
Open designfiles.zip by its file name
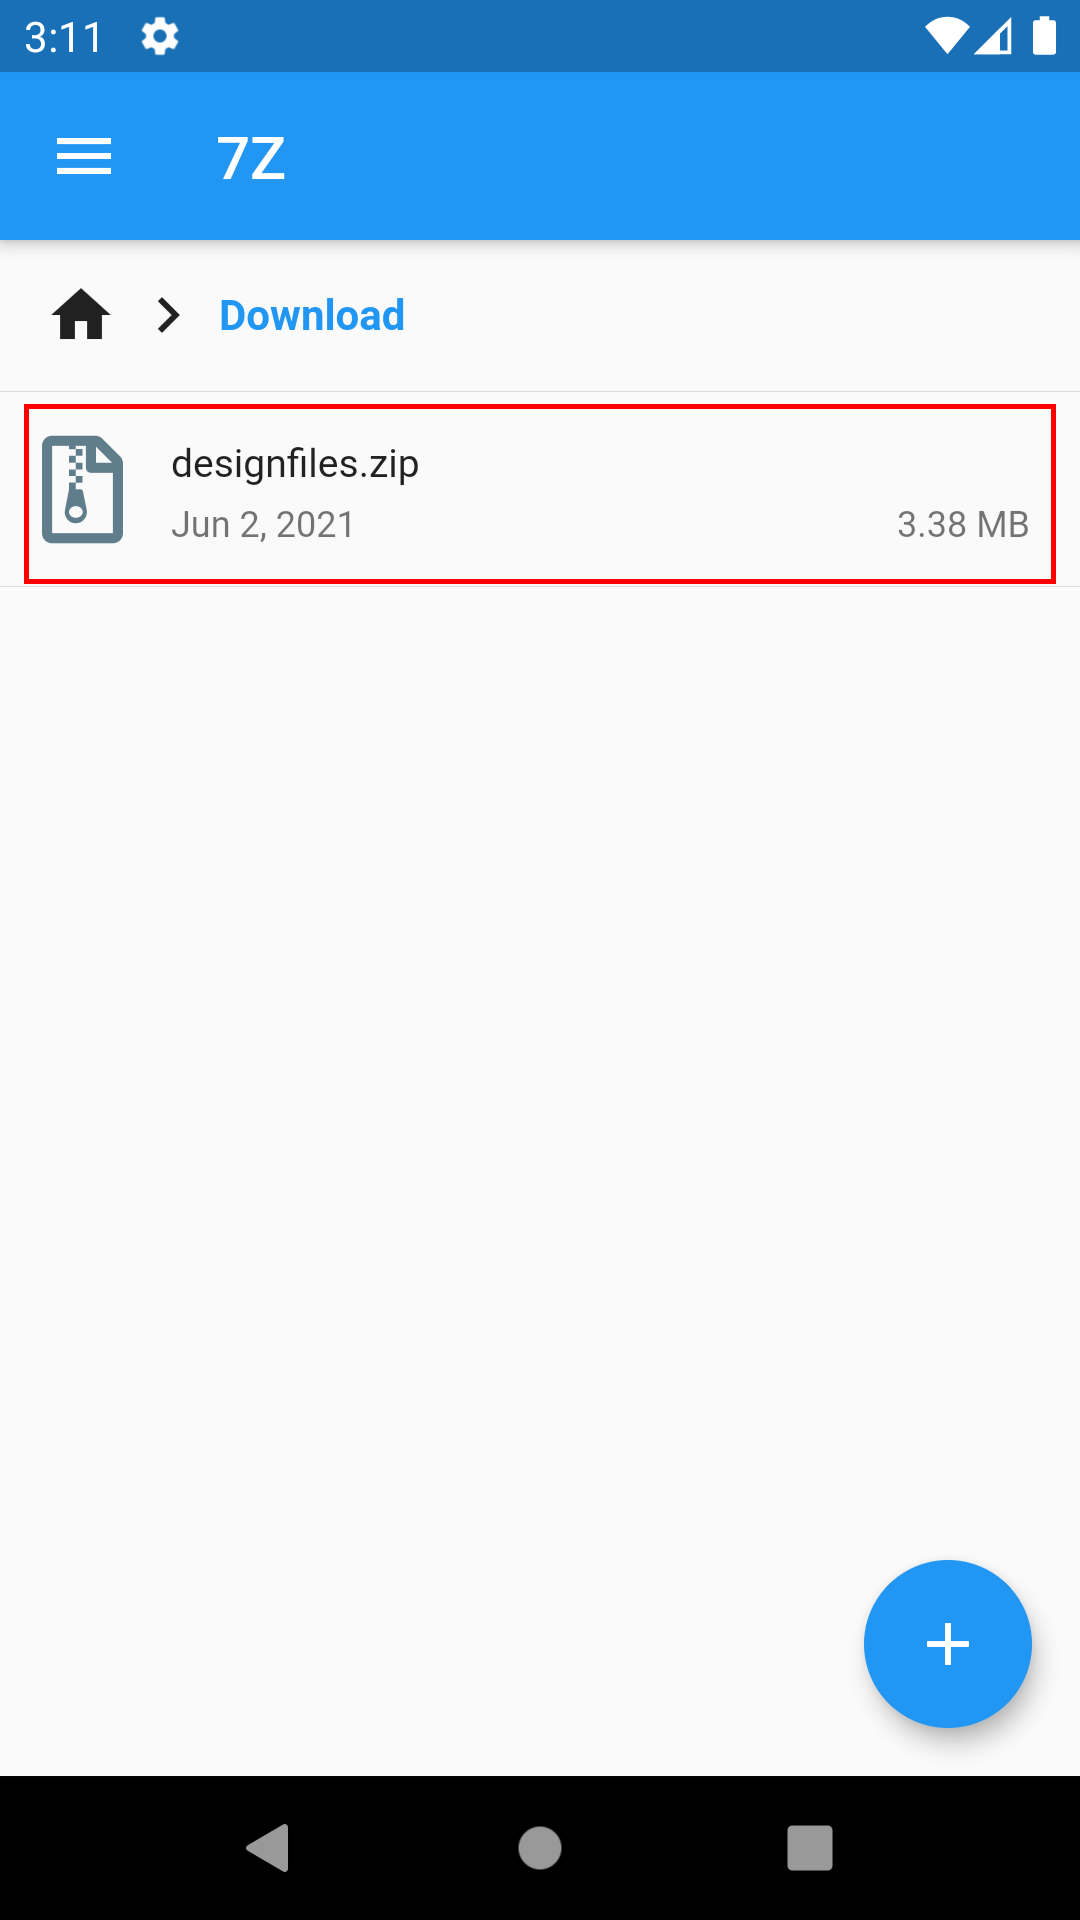tap(295, 464)
